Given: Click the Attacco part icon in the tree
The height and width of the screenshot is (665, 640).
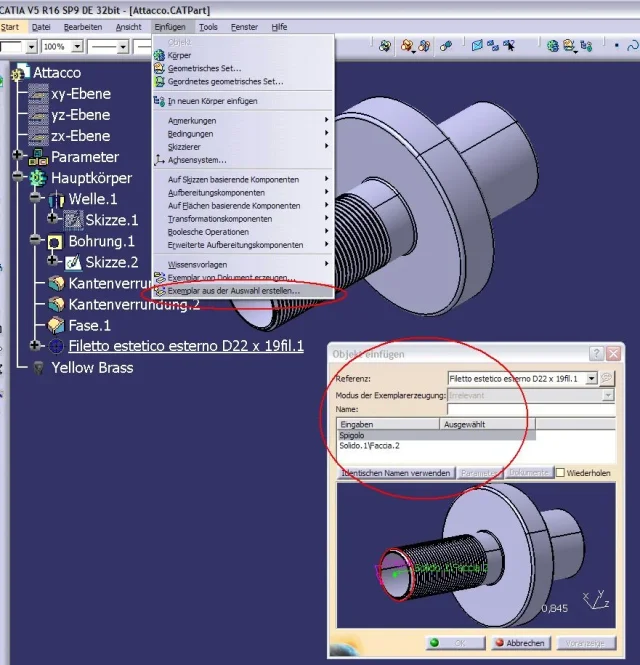Looking at the screenshot, I should (21, 73).
